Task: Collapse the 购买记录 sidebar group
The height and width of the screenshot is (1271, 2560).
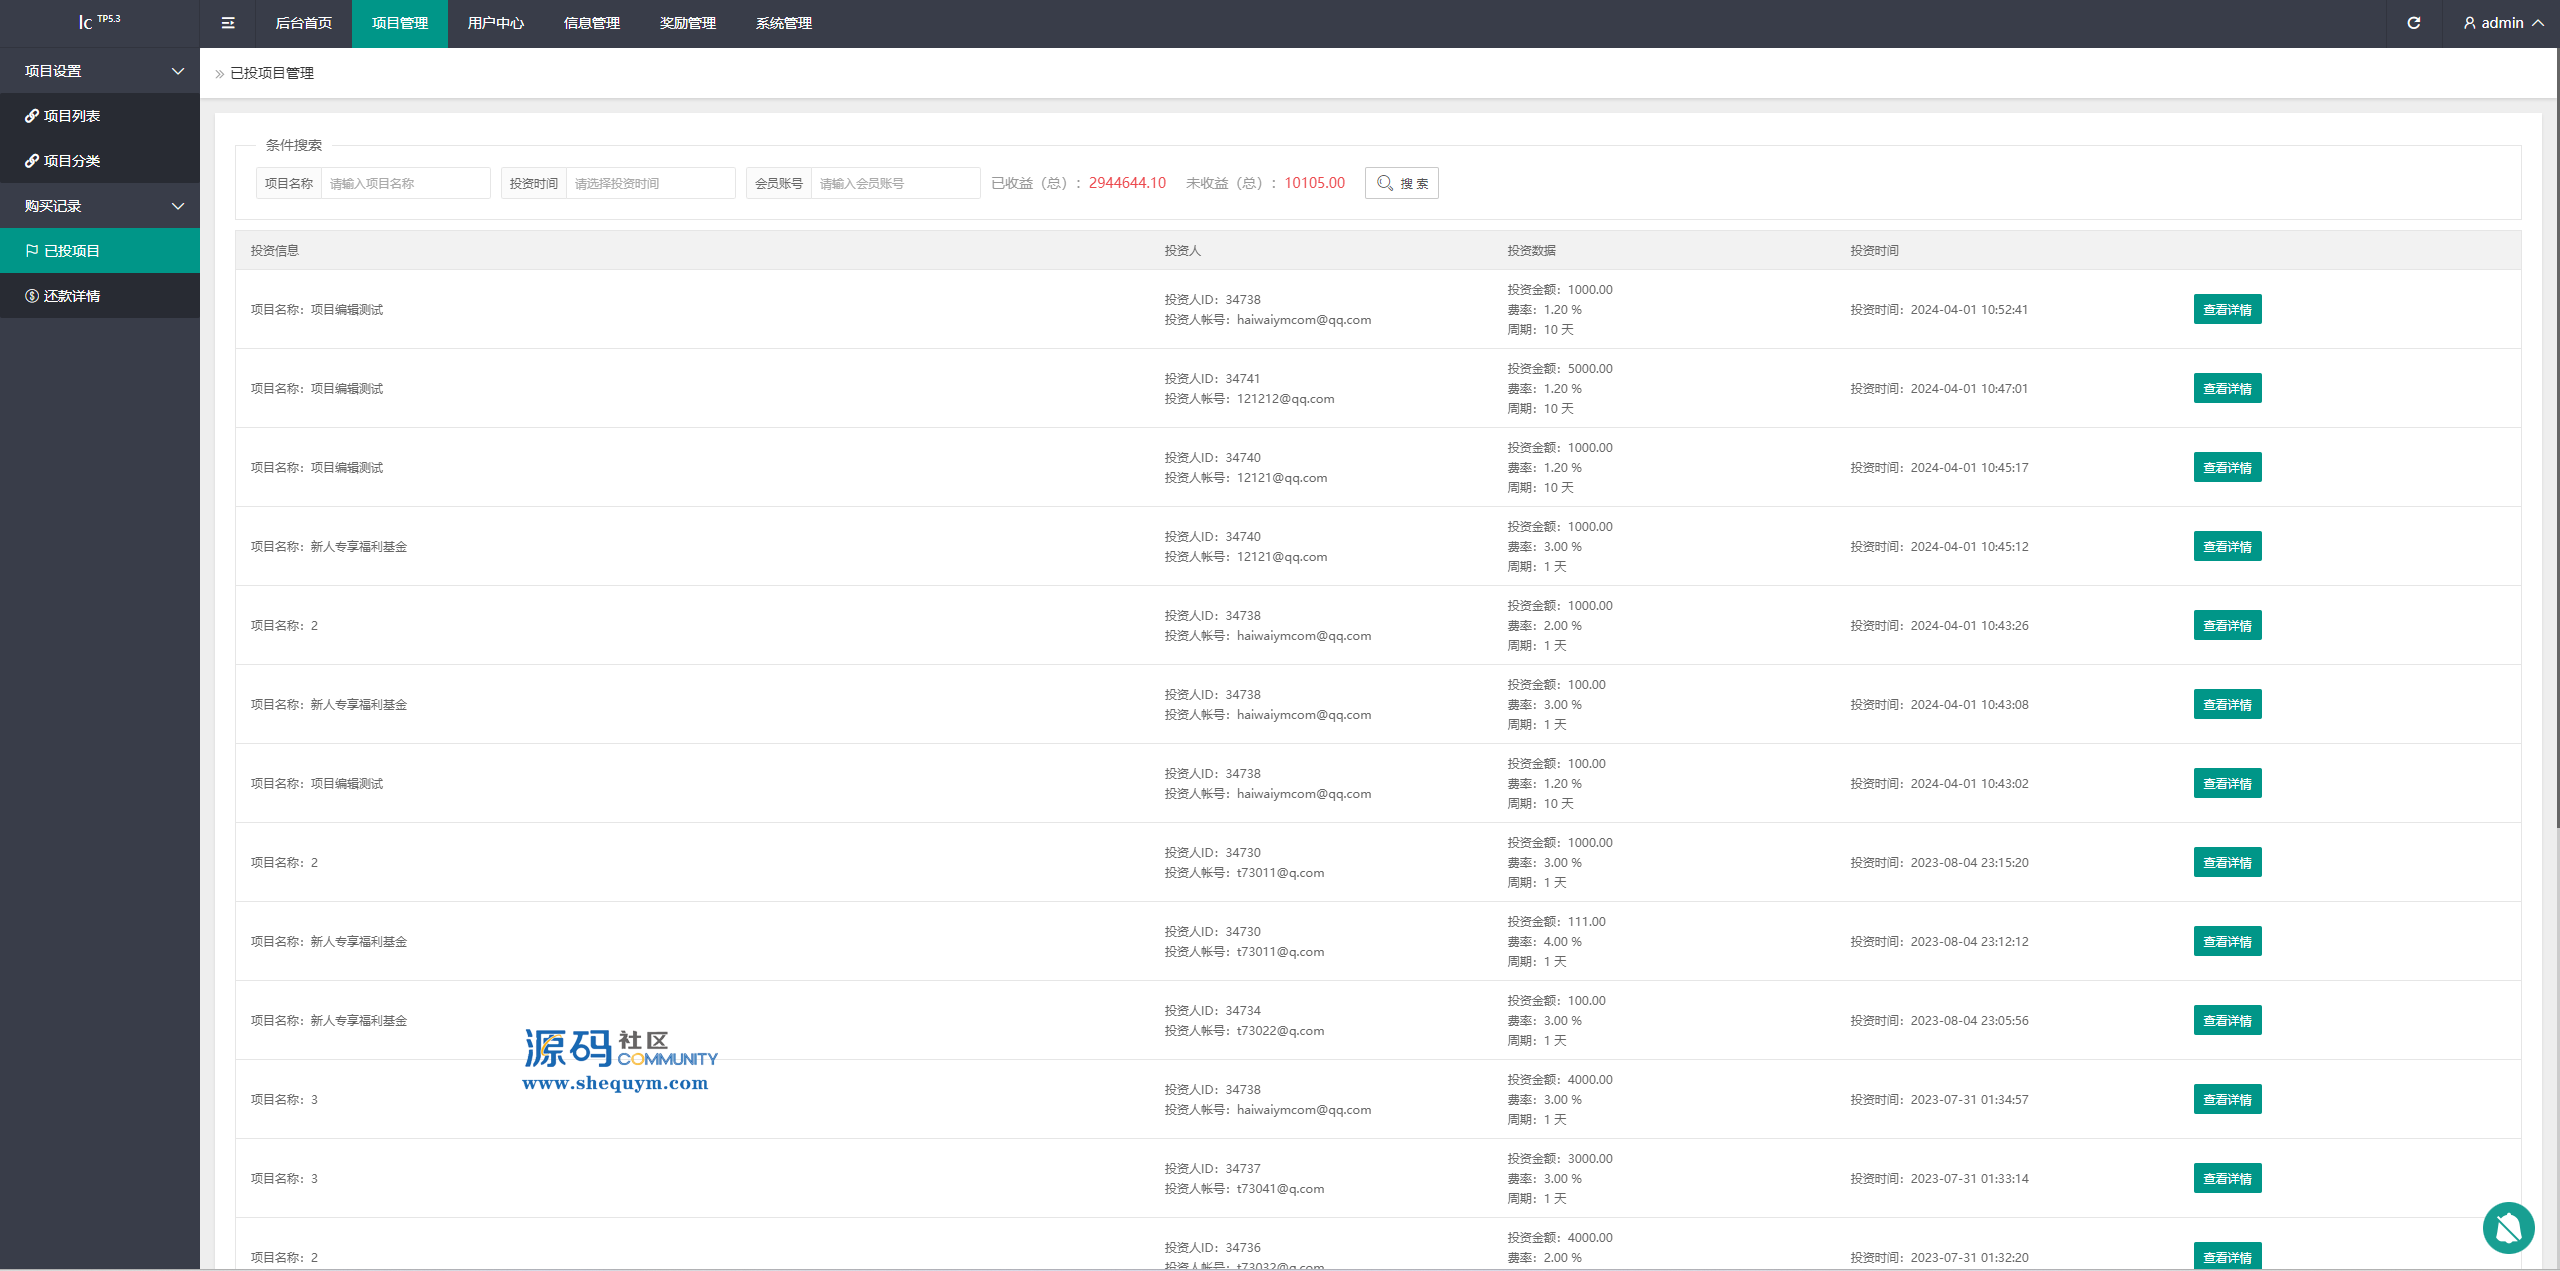Action: pos(100,206)
